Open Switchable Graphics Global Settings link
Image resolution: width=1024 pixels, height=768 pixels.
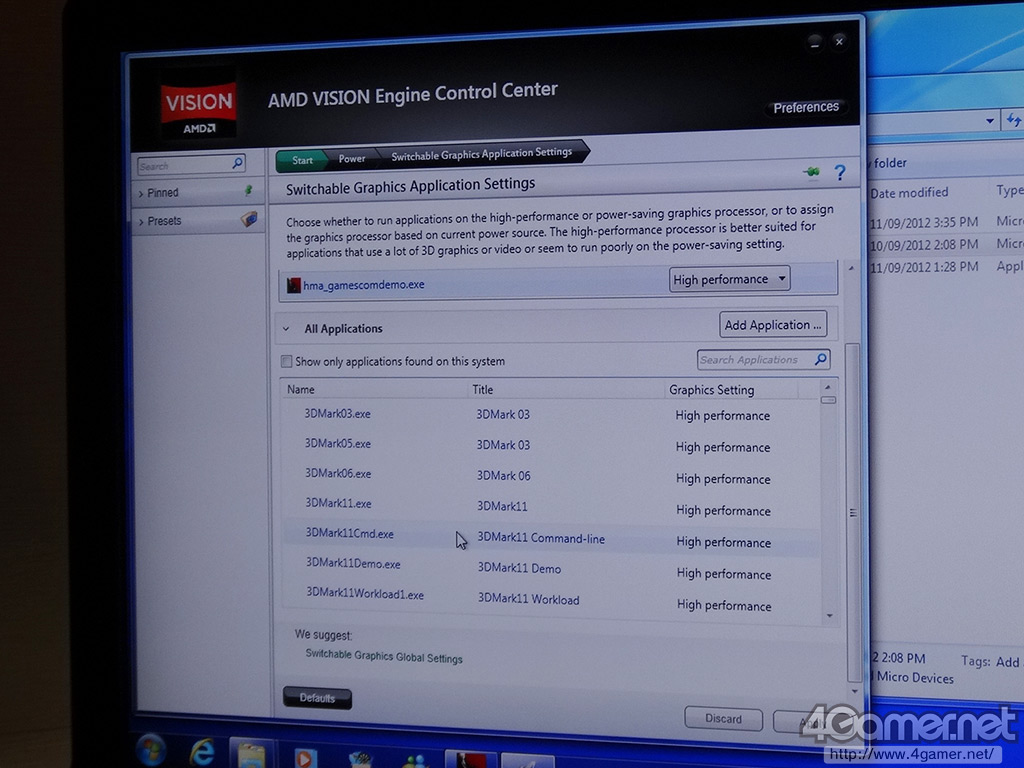pyautogui.click(x=384, y=656)
